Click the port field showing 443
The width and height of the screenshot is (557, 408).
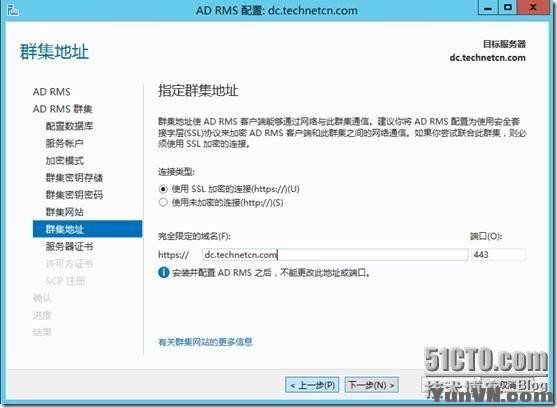pos(498,255)
